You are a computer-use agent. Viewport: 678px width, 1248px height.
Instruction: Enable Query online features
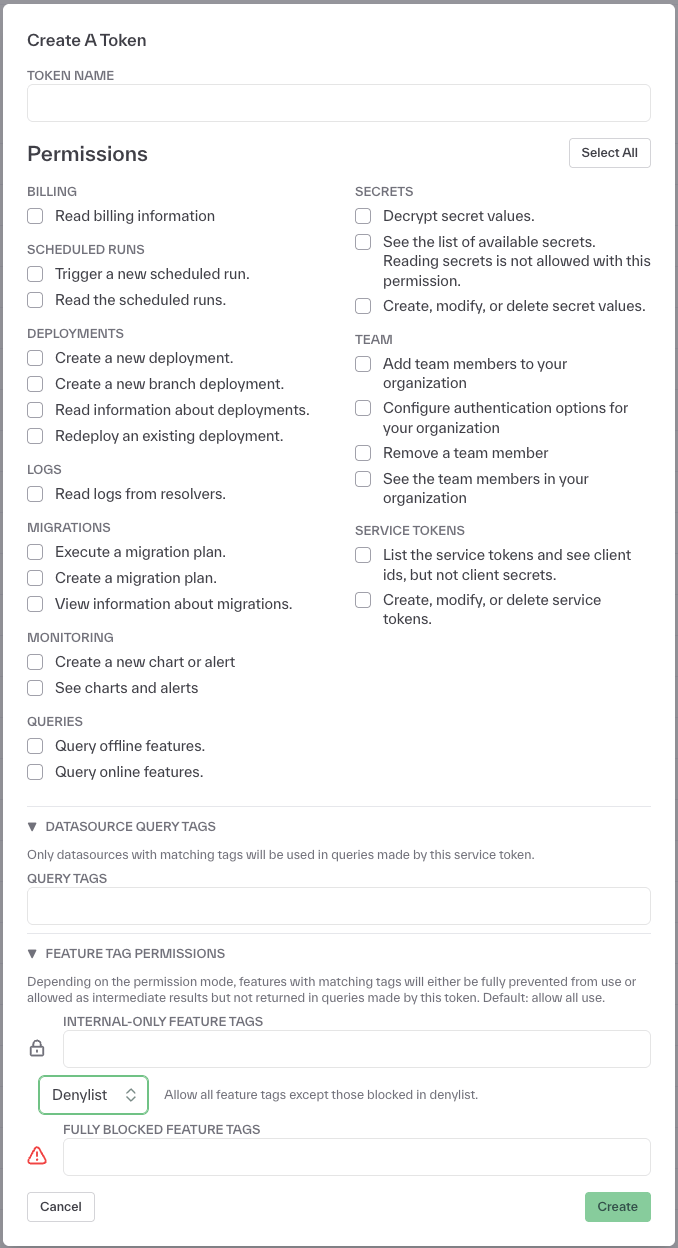[35, 772]
